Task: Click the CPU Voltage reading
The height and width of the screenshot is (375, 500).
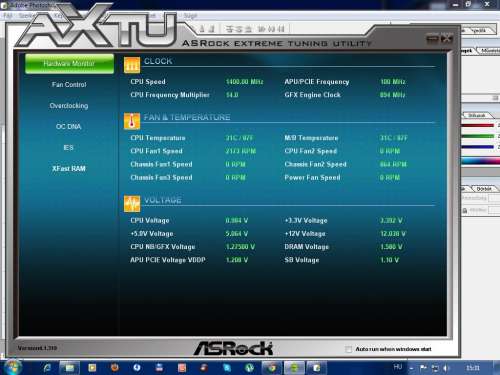Action: pyautogui.click(x=236, y=221)
